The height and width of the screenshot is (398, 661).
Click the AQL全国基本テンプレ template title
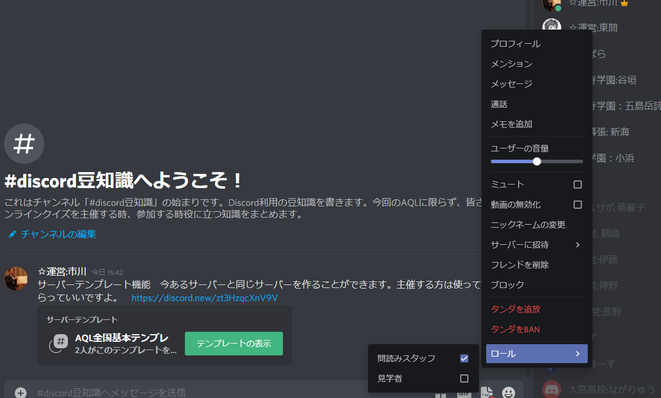coord(122,338)
